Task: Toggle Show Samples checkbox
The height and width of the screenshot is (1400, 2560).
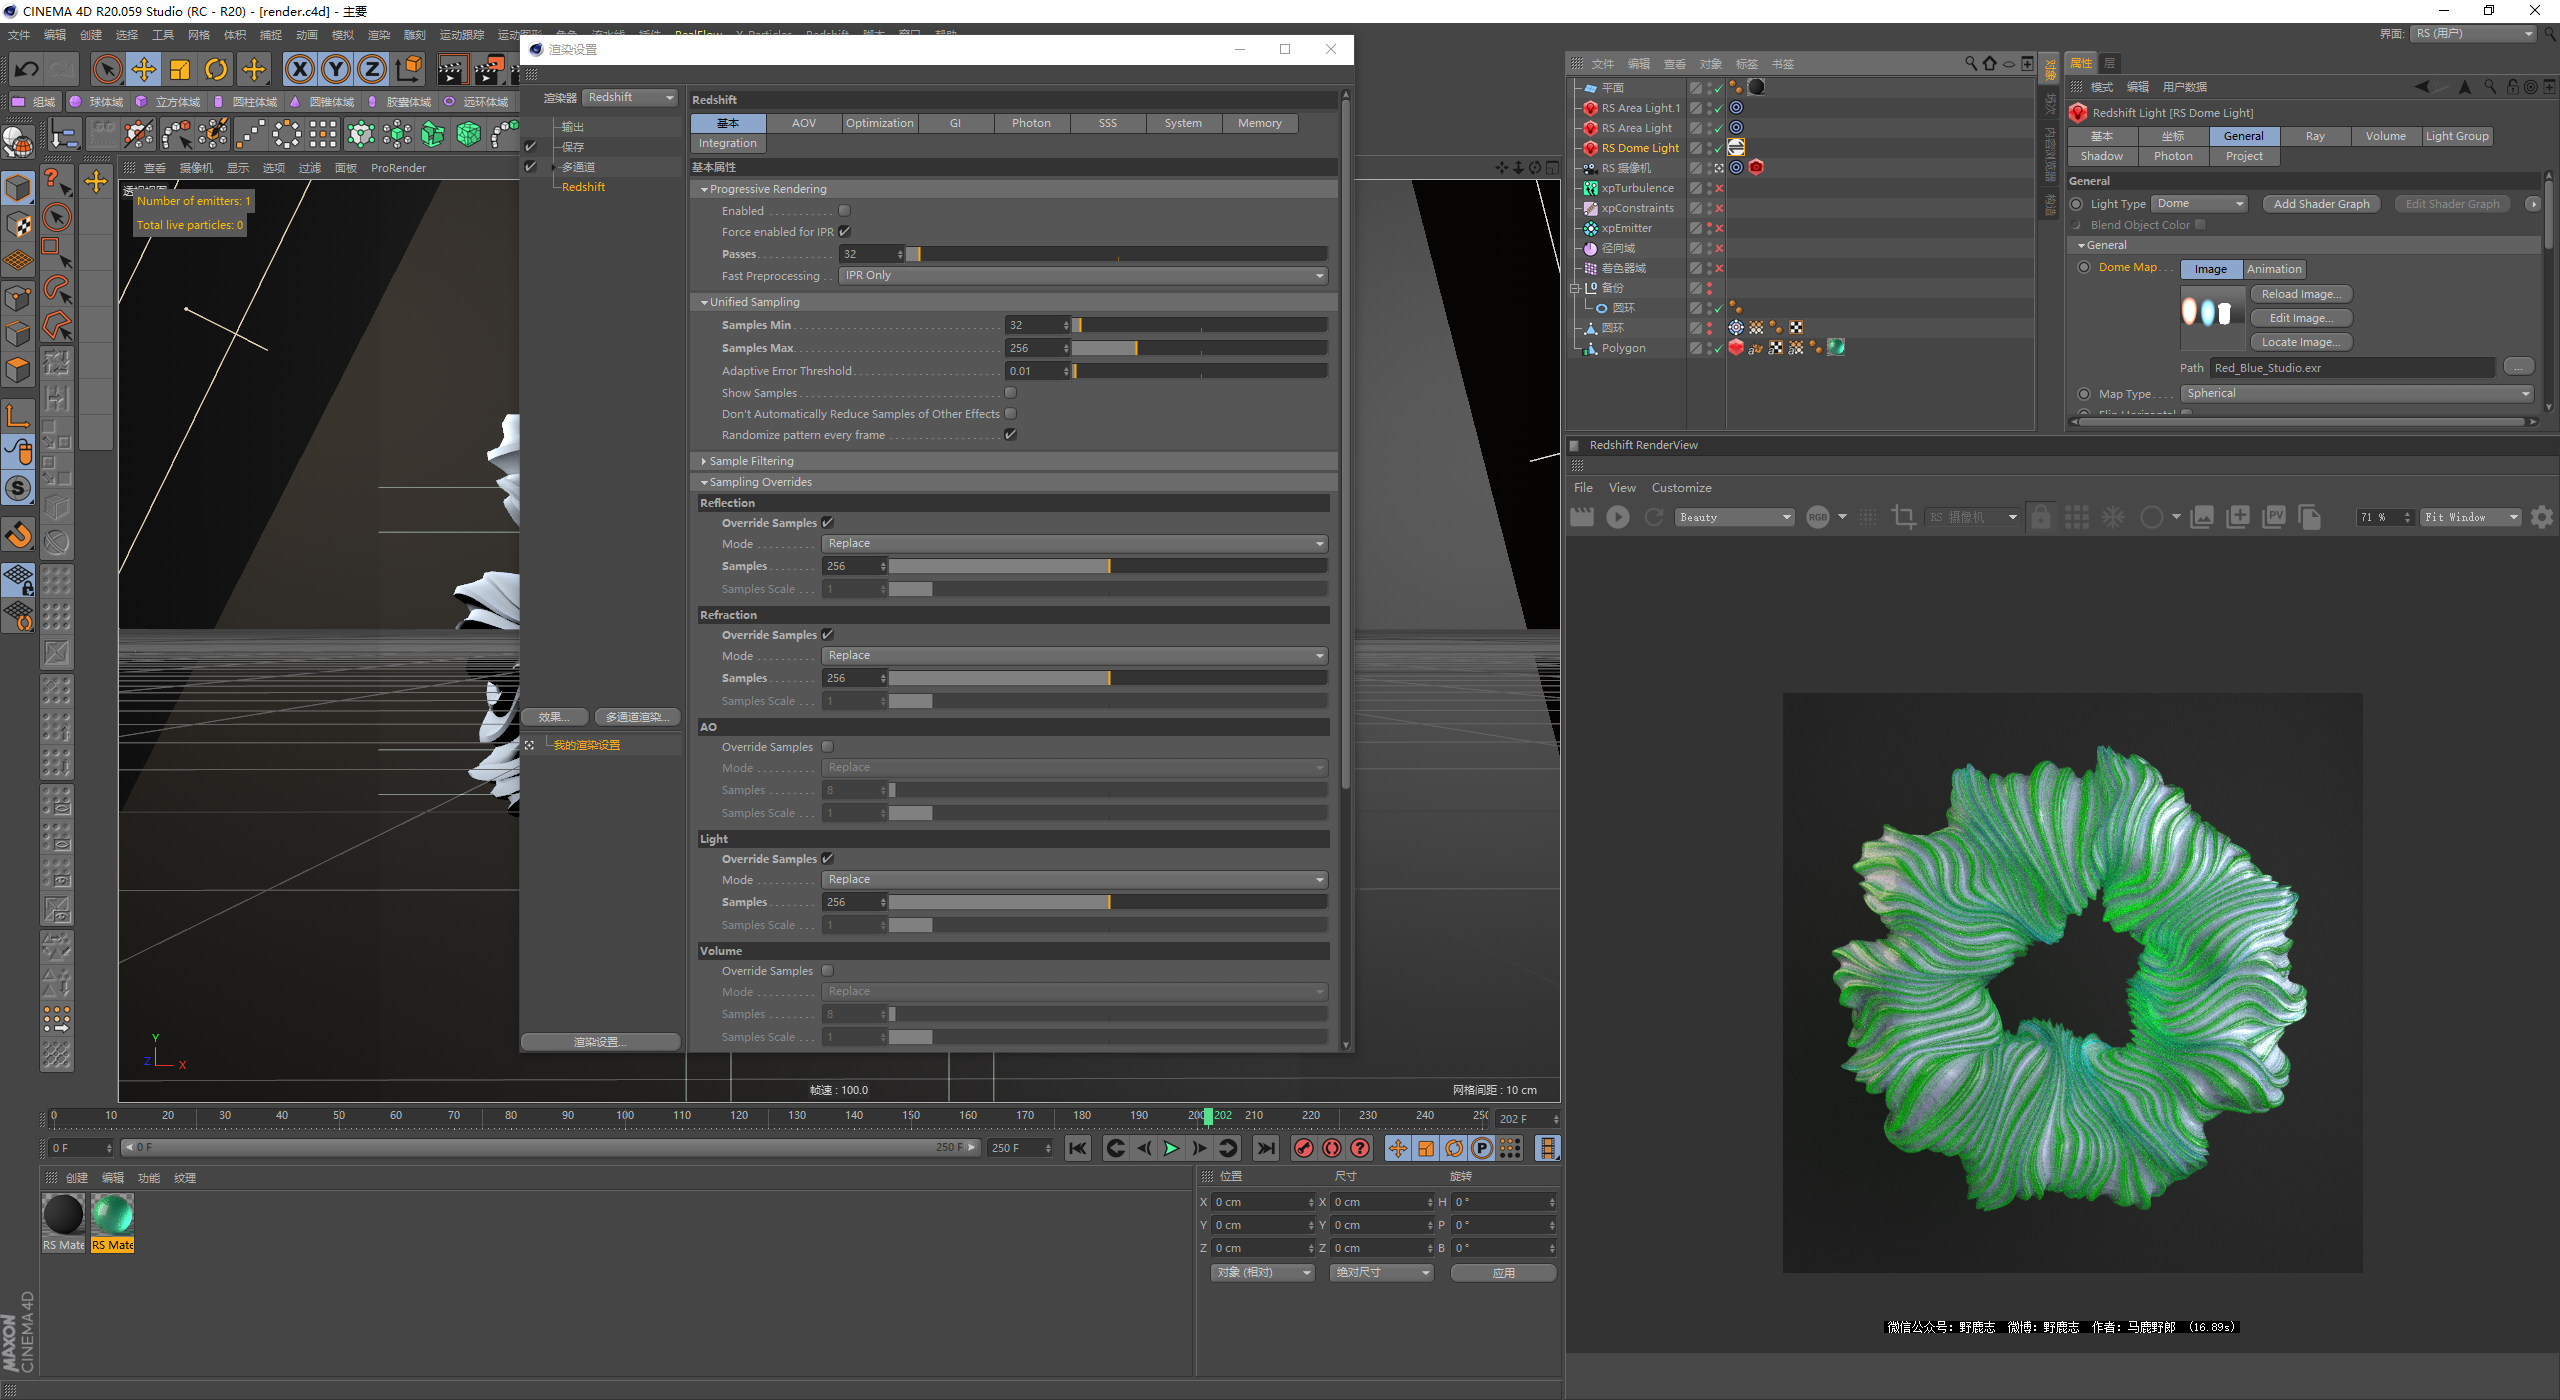Action: [x=1010, y=393]
